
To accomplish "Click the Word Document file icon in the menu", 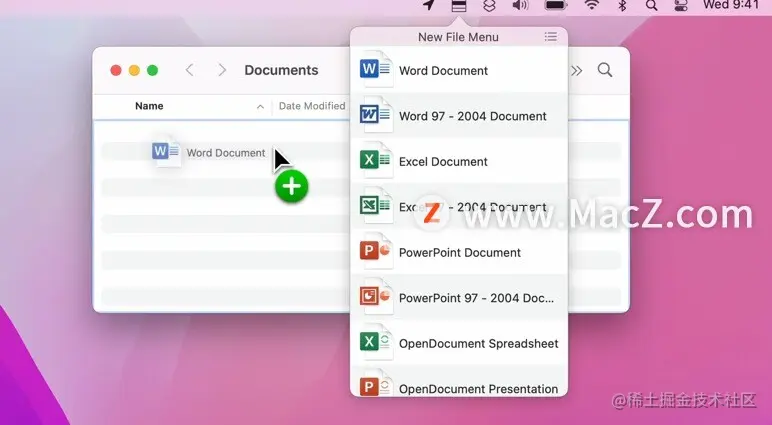I will [376, 69].
